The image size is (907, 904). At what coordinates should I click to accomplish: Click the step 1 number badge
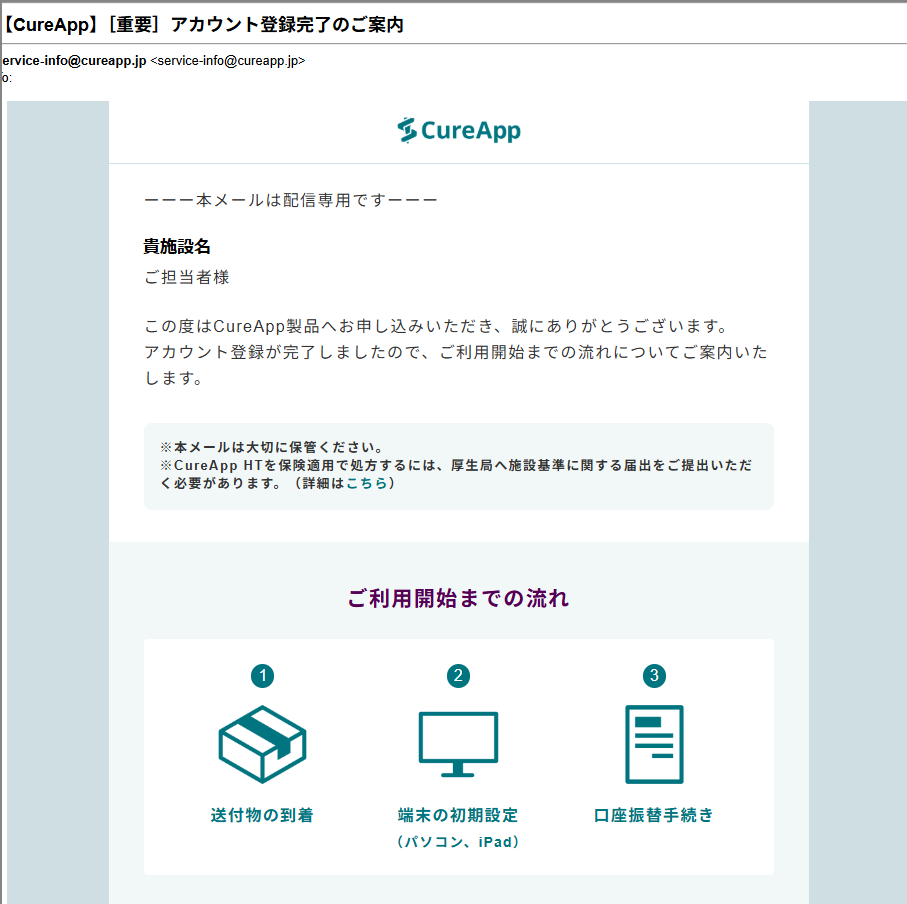click(263, 676)
